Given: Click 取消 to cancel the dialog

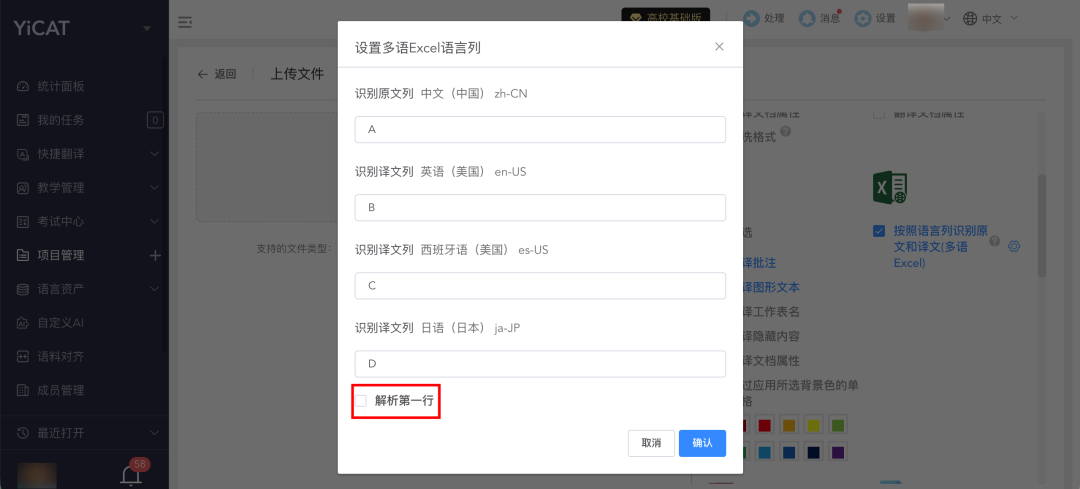Looking at the screenshot, I should tap(651, 443).
